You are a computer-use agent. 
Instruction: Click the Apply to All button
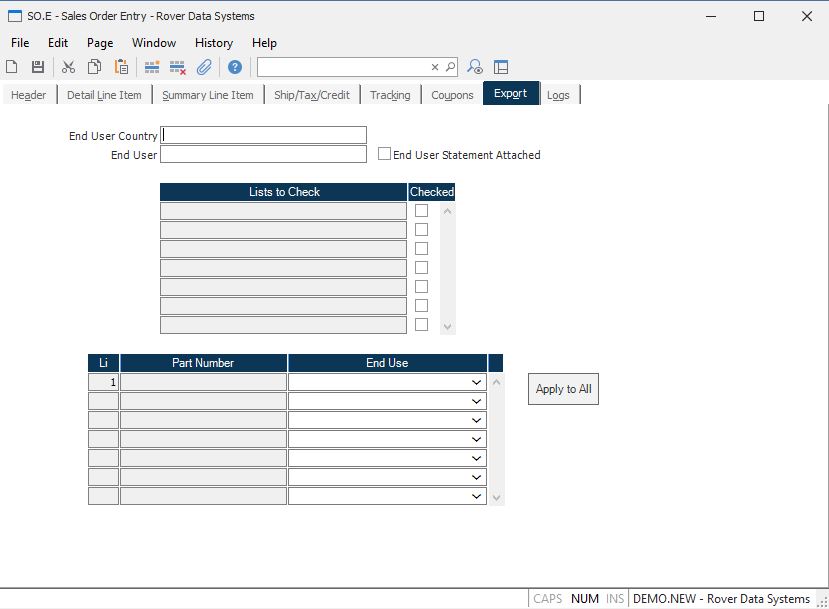[x=563, y=389]
